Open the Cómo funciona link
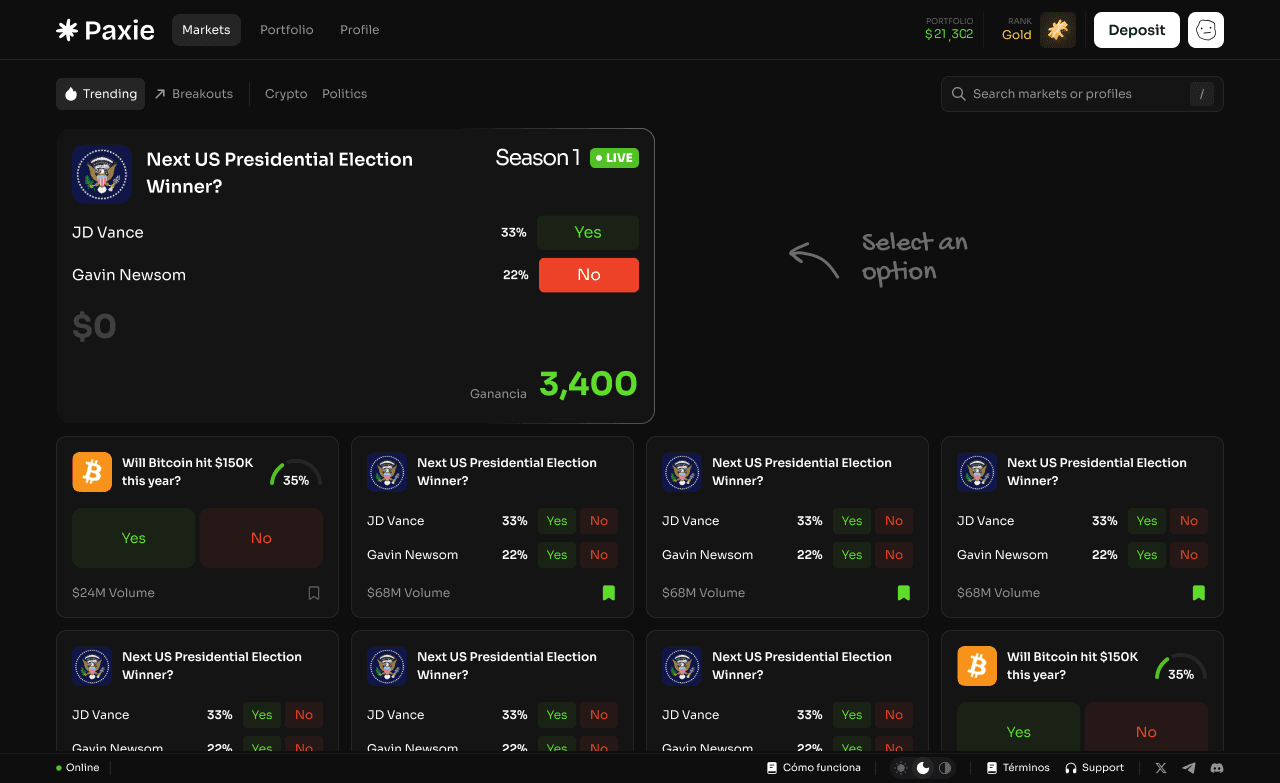This screenshot has height=783, width=1280. (x=814, y=768)
